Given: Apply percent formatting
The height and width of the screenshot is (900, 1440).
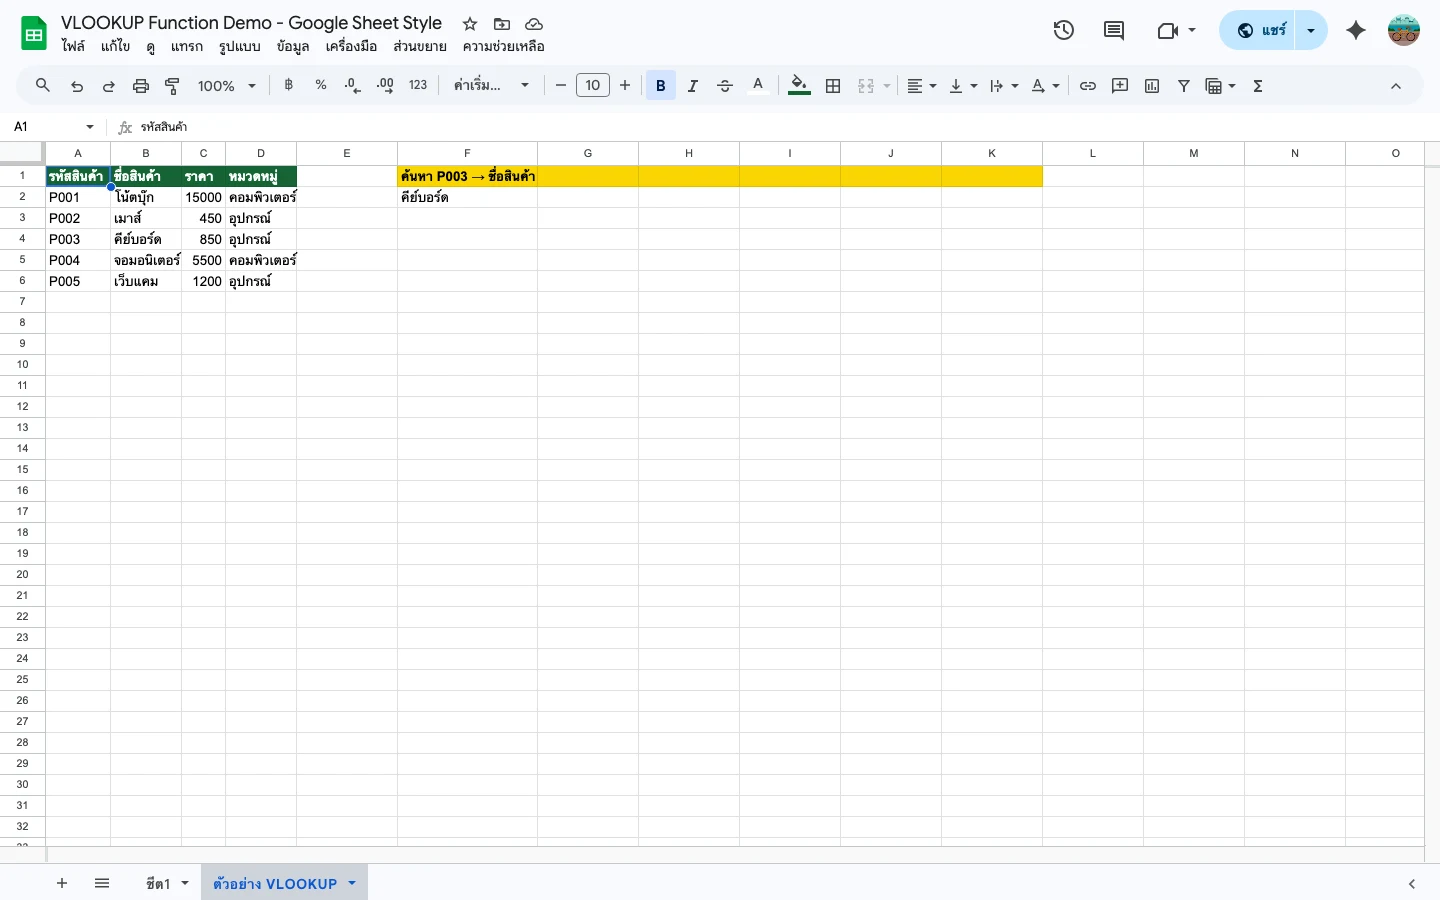Looking at the screenshot, I should 320,85.
